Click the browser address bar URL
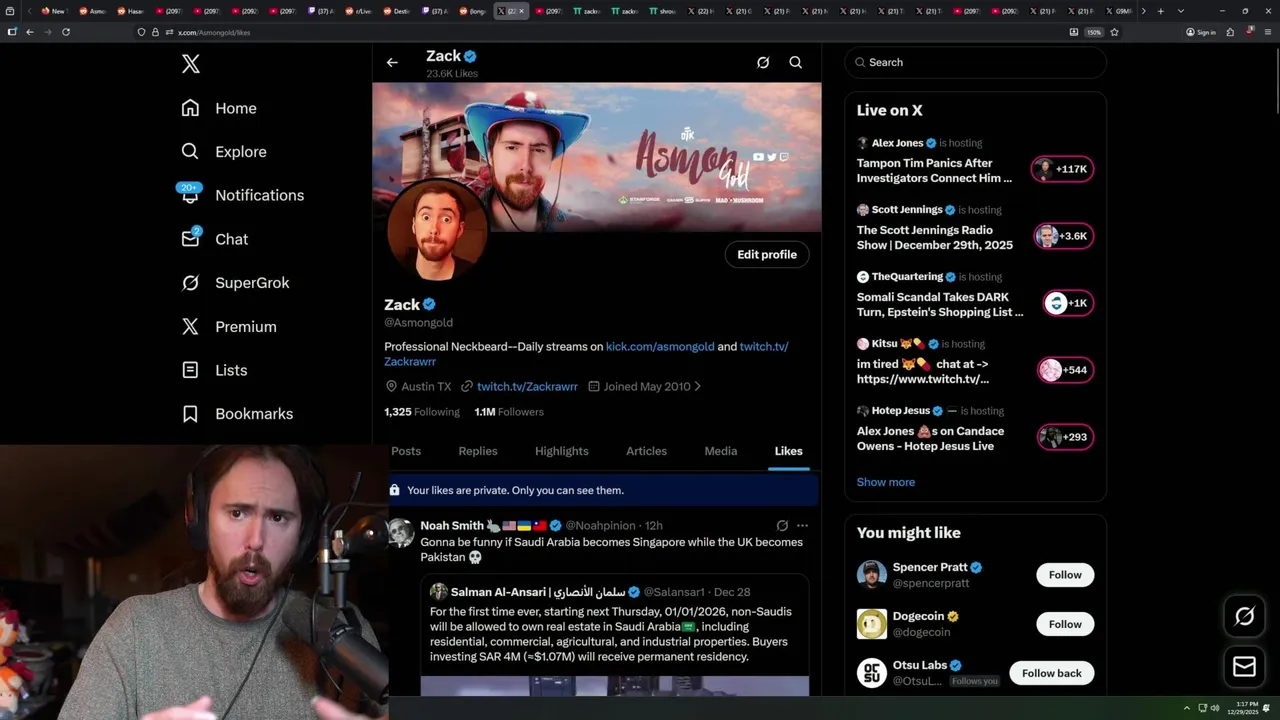The image size is (1280, 720). (214, 32)
